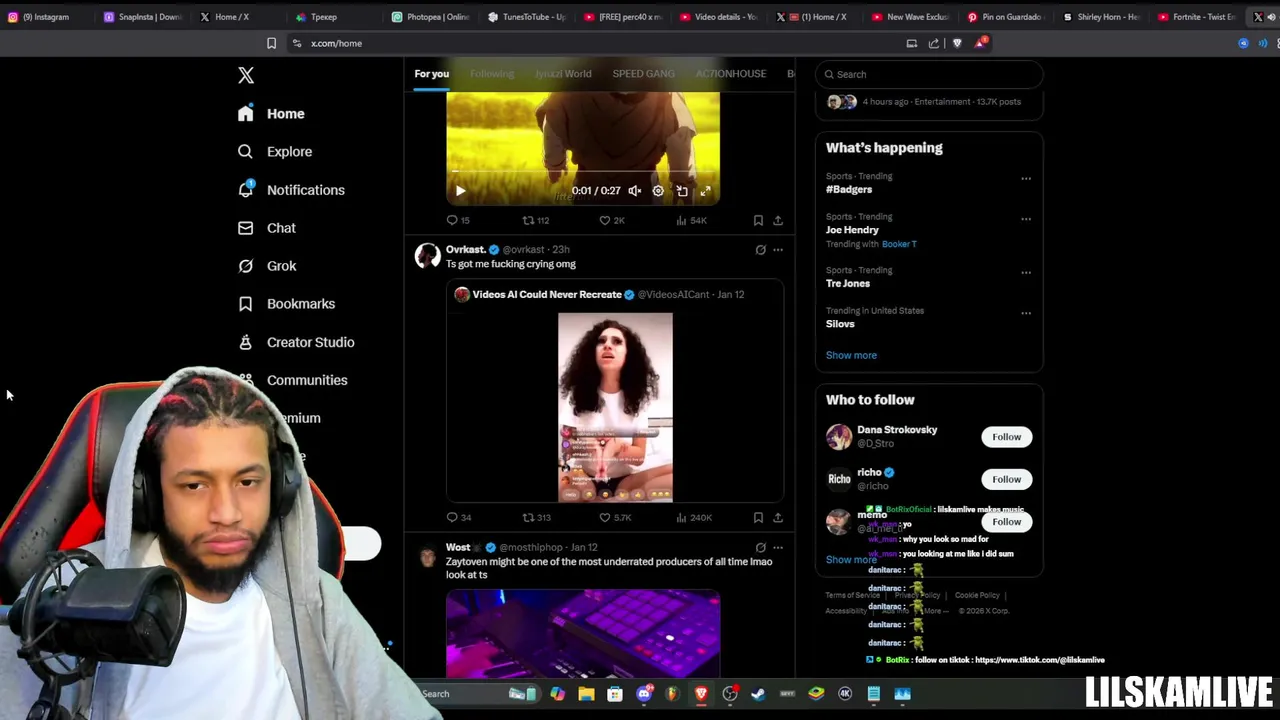Open Grok explain icon on Ovrkast post
1280x720 pixels.
coord(760,250)
